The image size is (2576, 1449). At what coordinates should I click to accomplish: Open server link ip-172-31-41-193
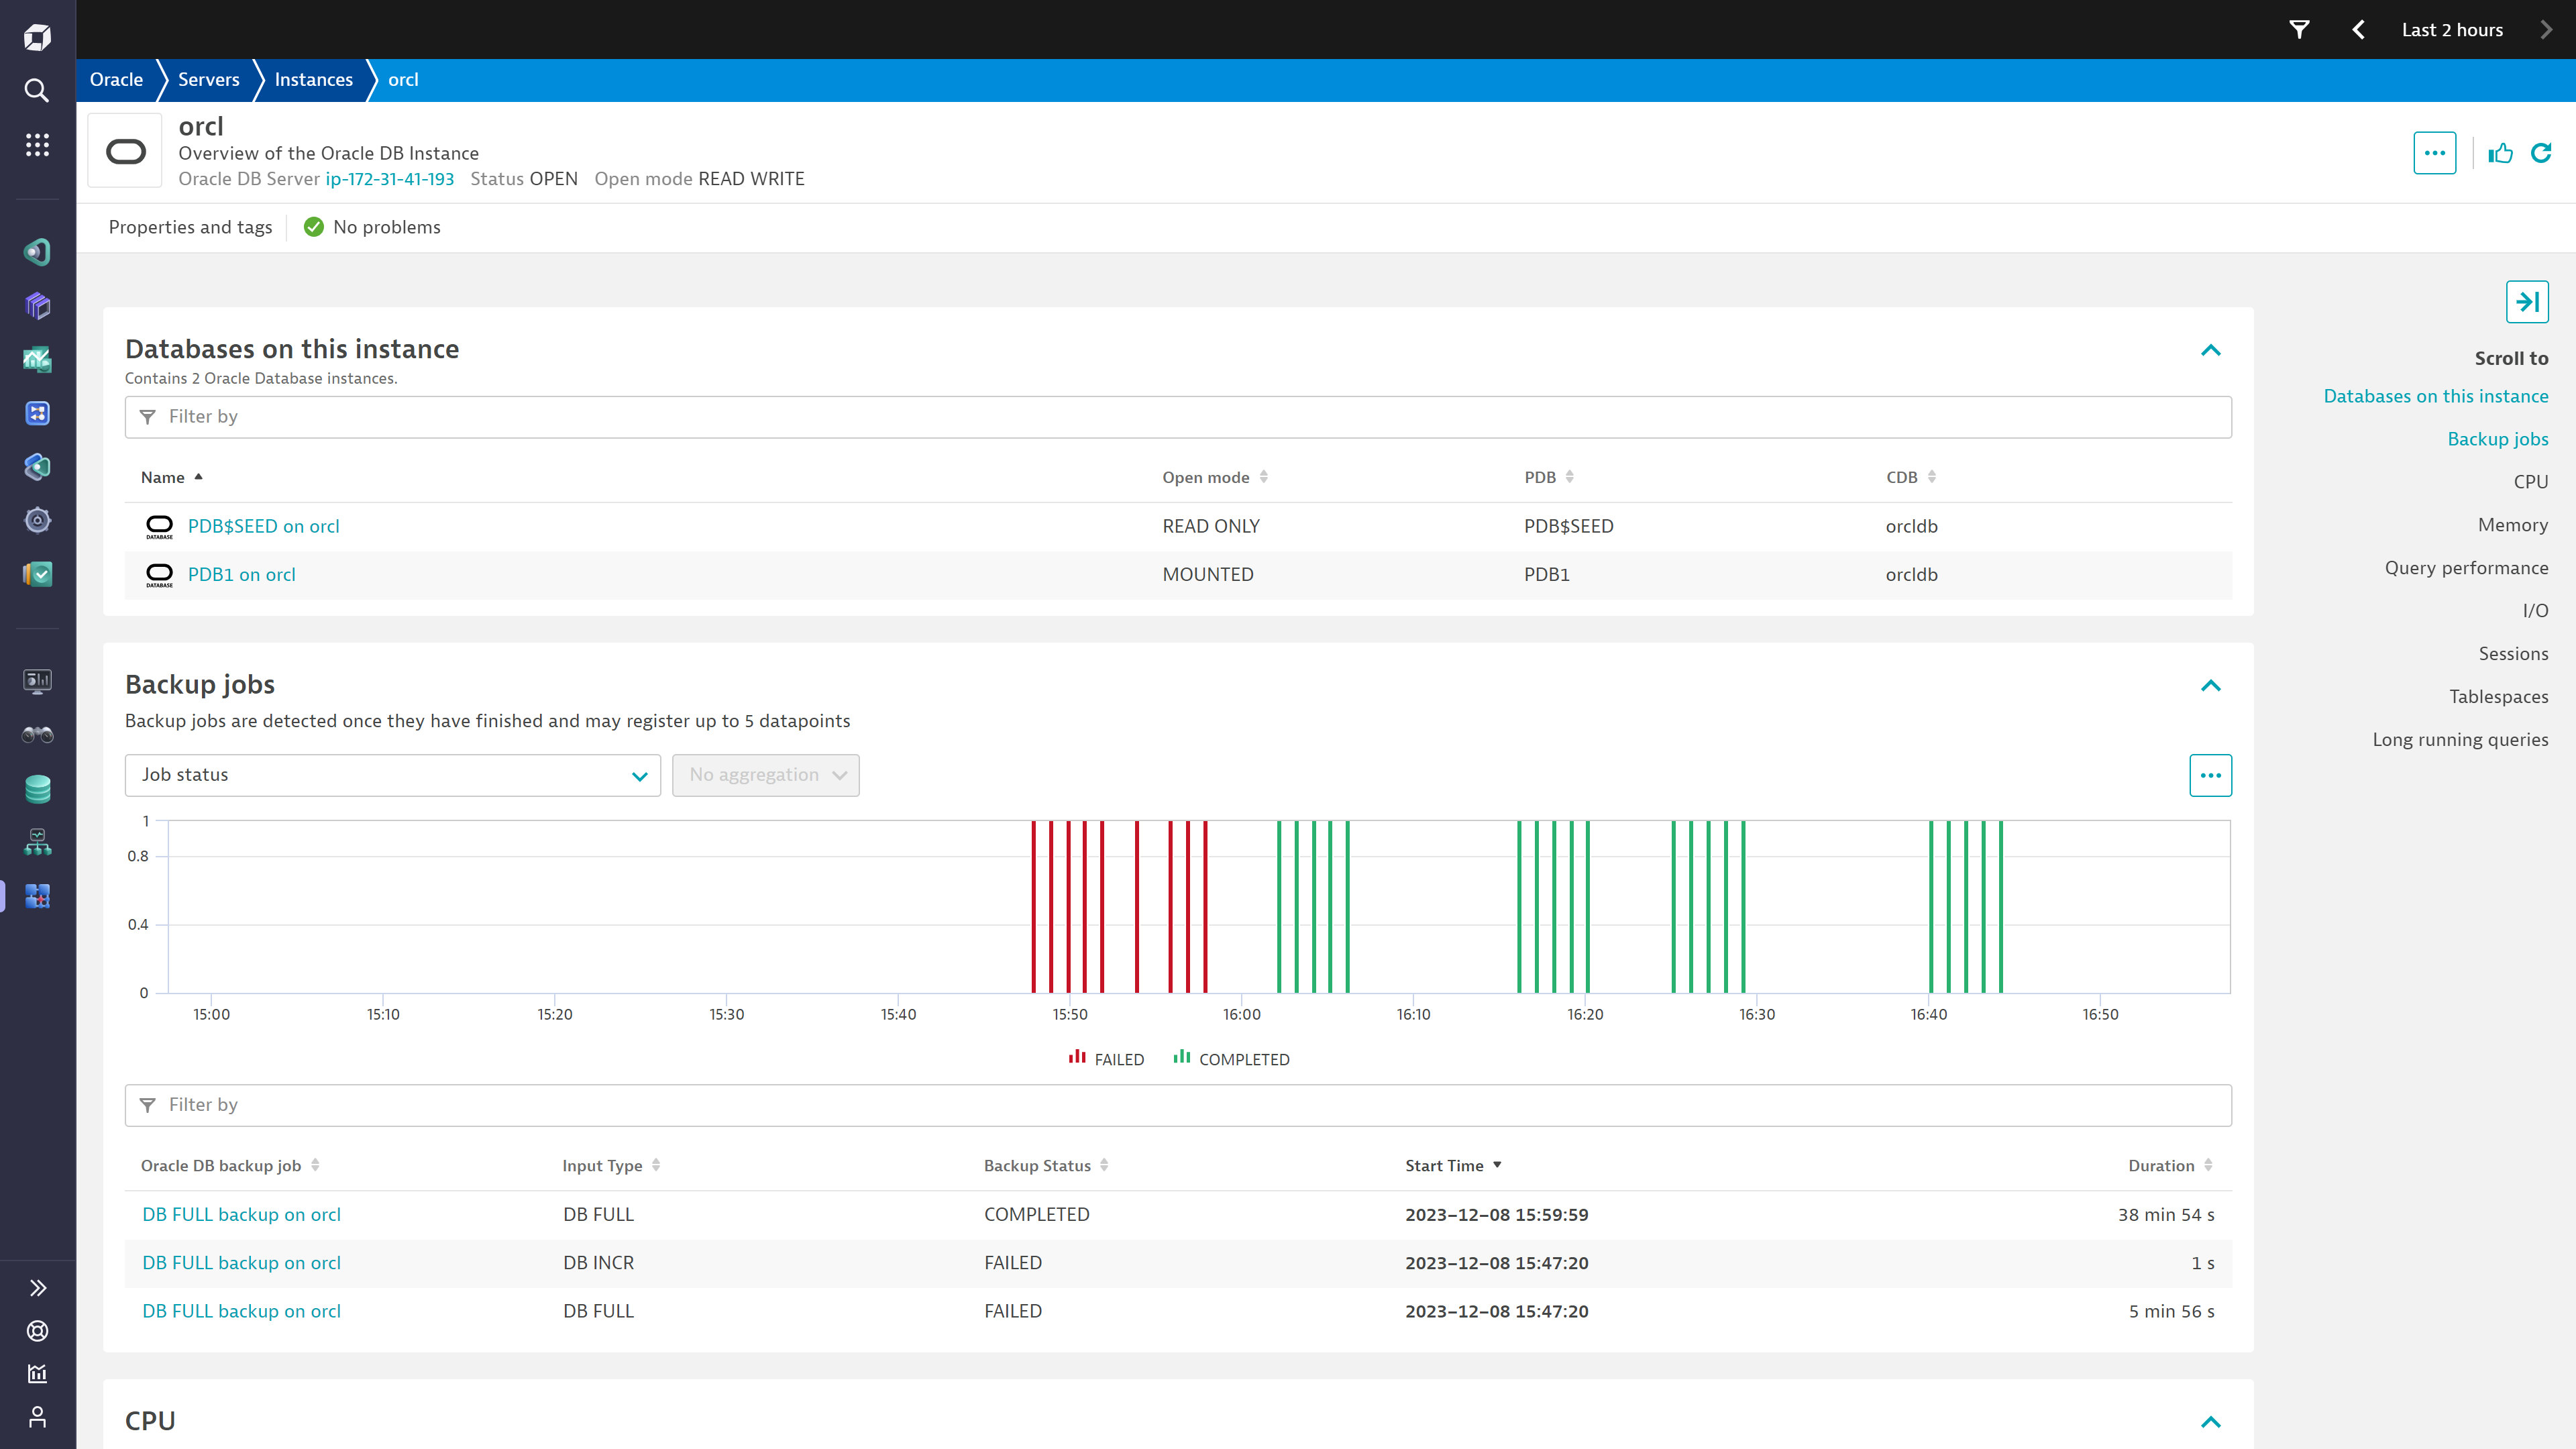389,179
